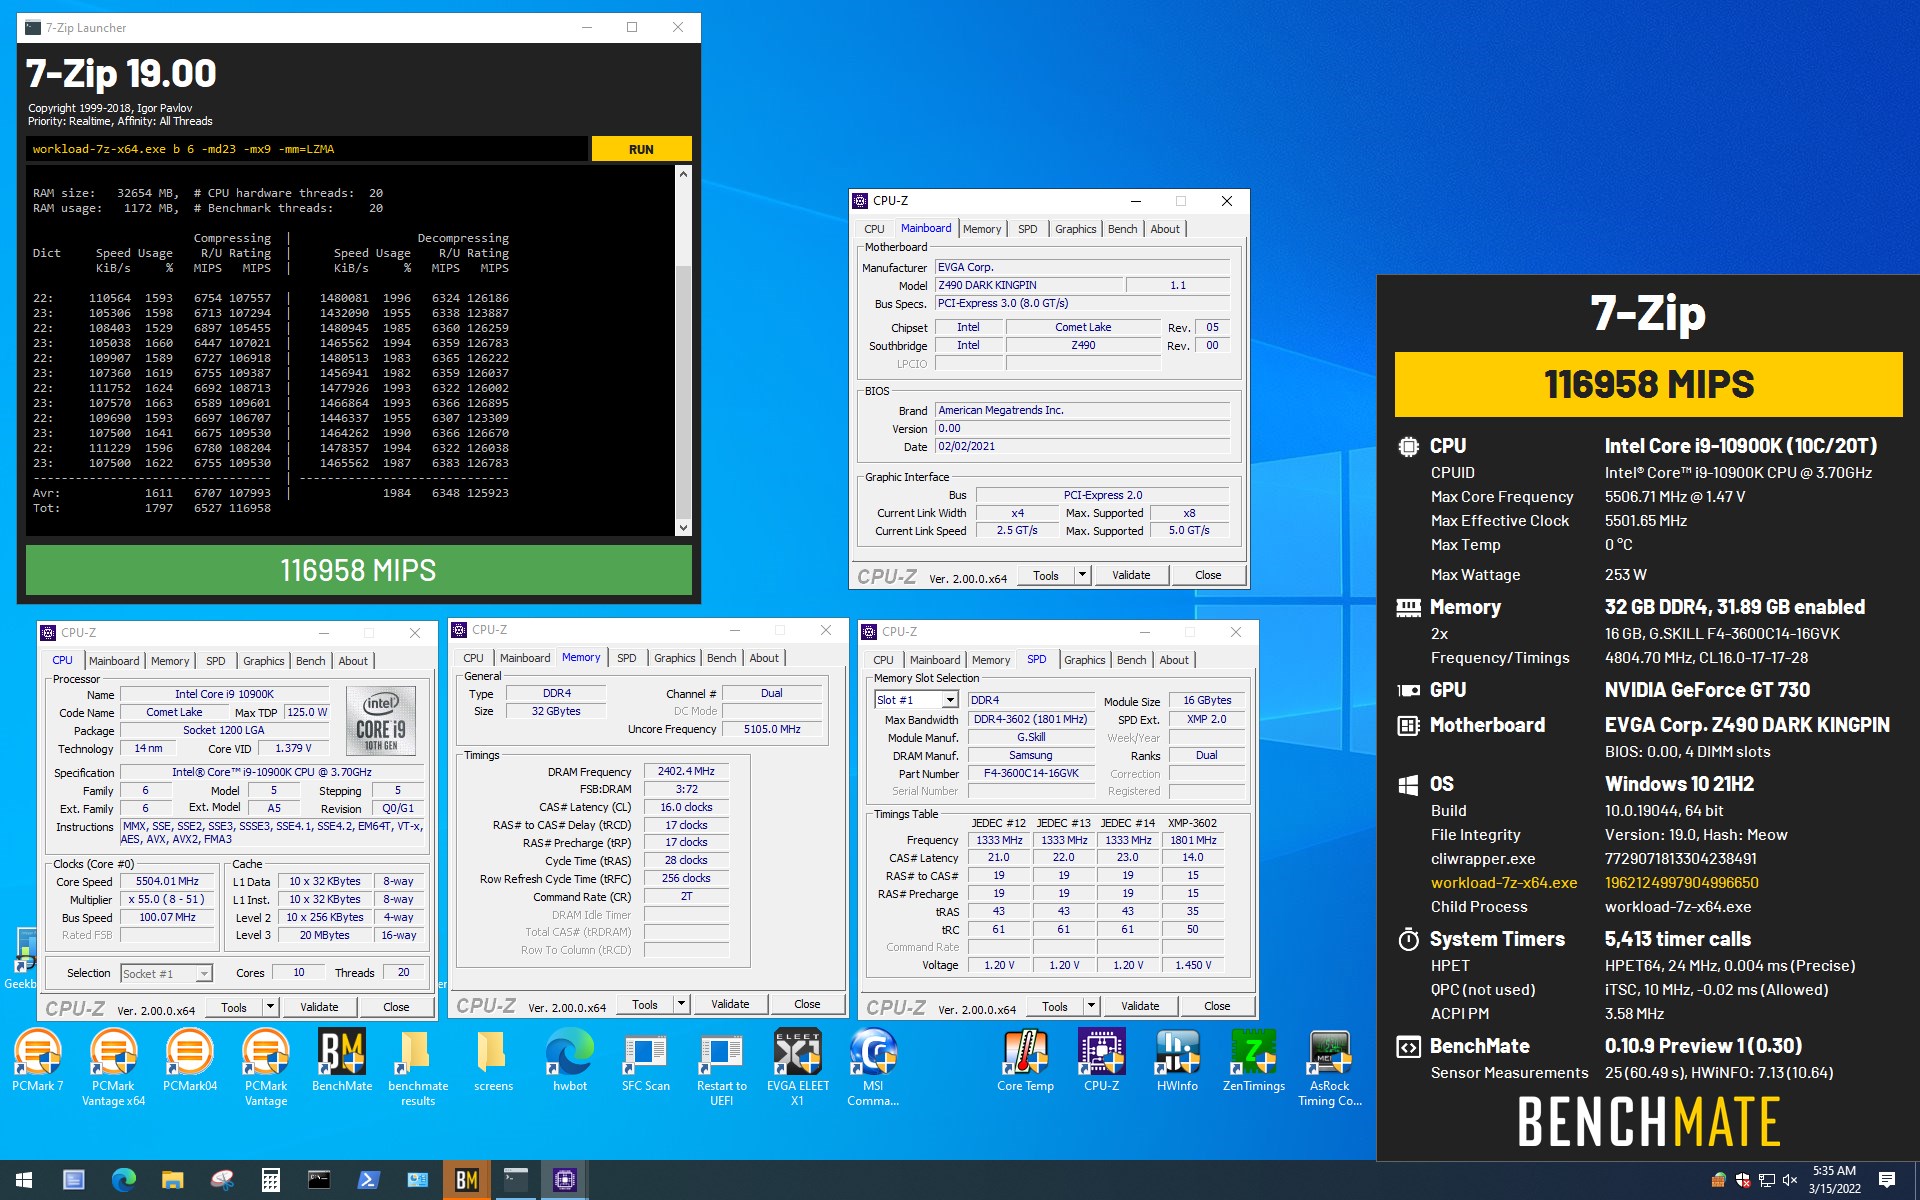Expand the Tools dropdown arrow in the CPU-Z Memory window
Viewport: 1920px width, 1200px height.
click(681, 1004)
